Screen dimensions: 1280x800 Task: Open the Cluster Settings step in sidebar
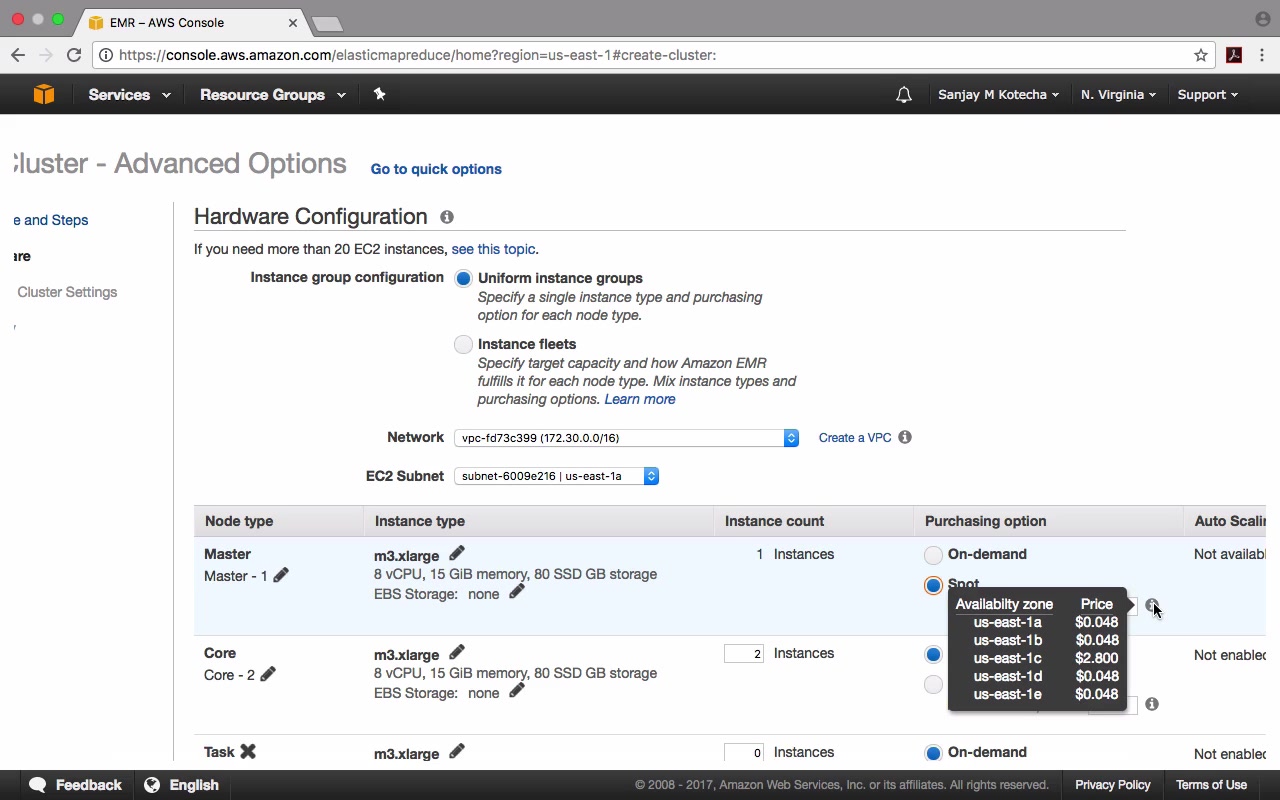(x=67, y=292)
